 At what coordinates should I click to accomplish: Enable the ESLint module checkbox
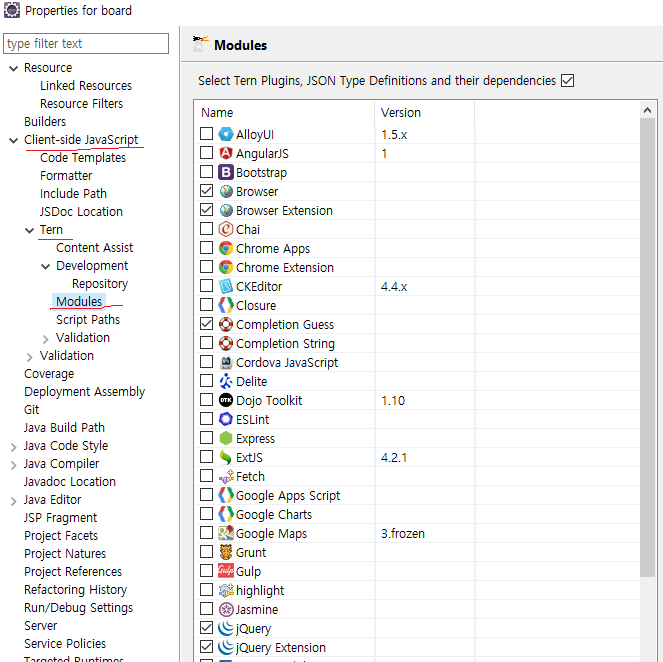pos(206,419)
